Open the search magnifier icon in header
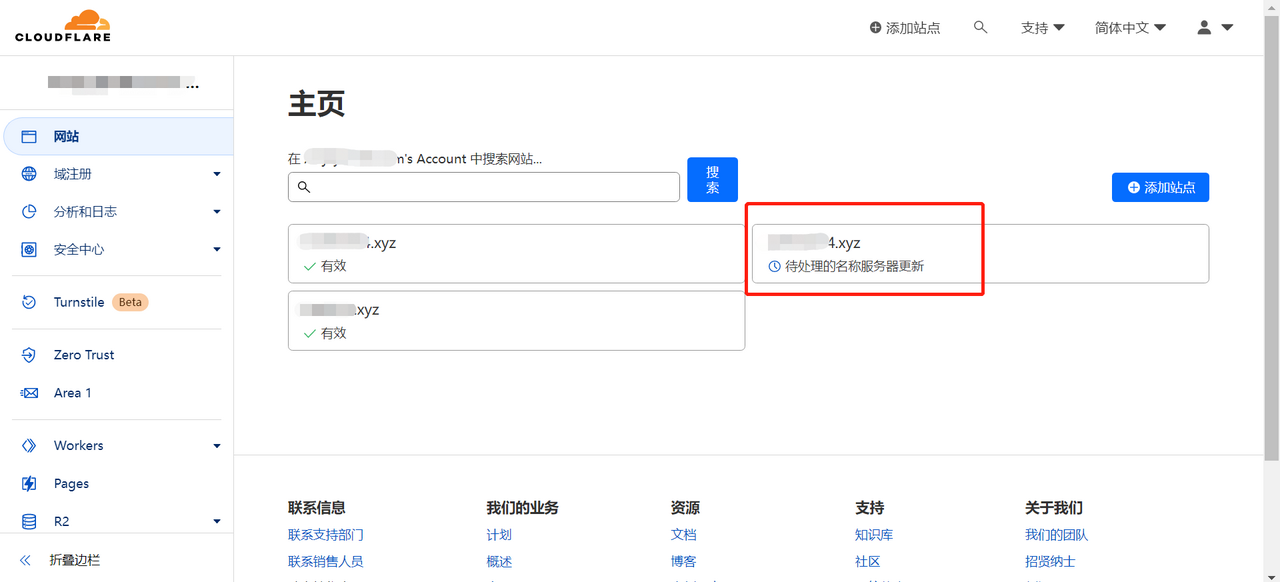Image resolution: width=1280 pixels, height=582 pixels. pyautogui.click(x=980, y=28)
